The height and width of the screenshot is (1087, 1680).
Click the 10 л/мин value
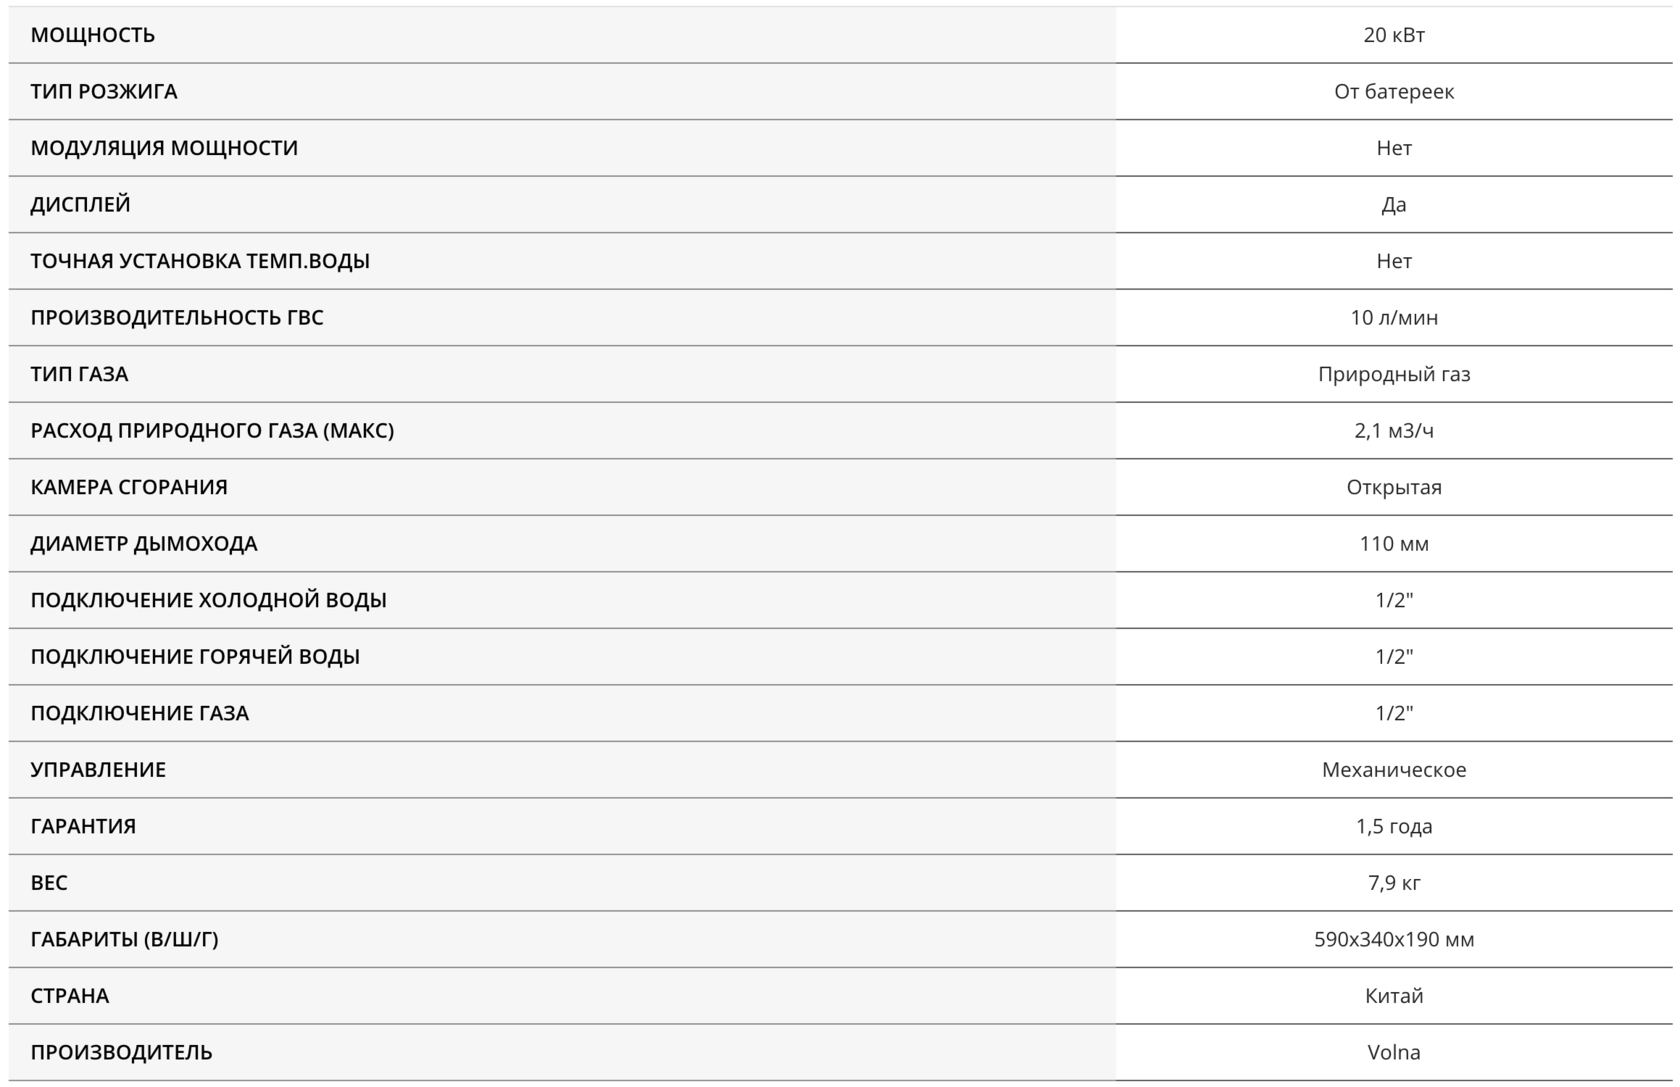click(1393, 317)
